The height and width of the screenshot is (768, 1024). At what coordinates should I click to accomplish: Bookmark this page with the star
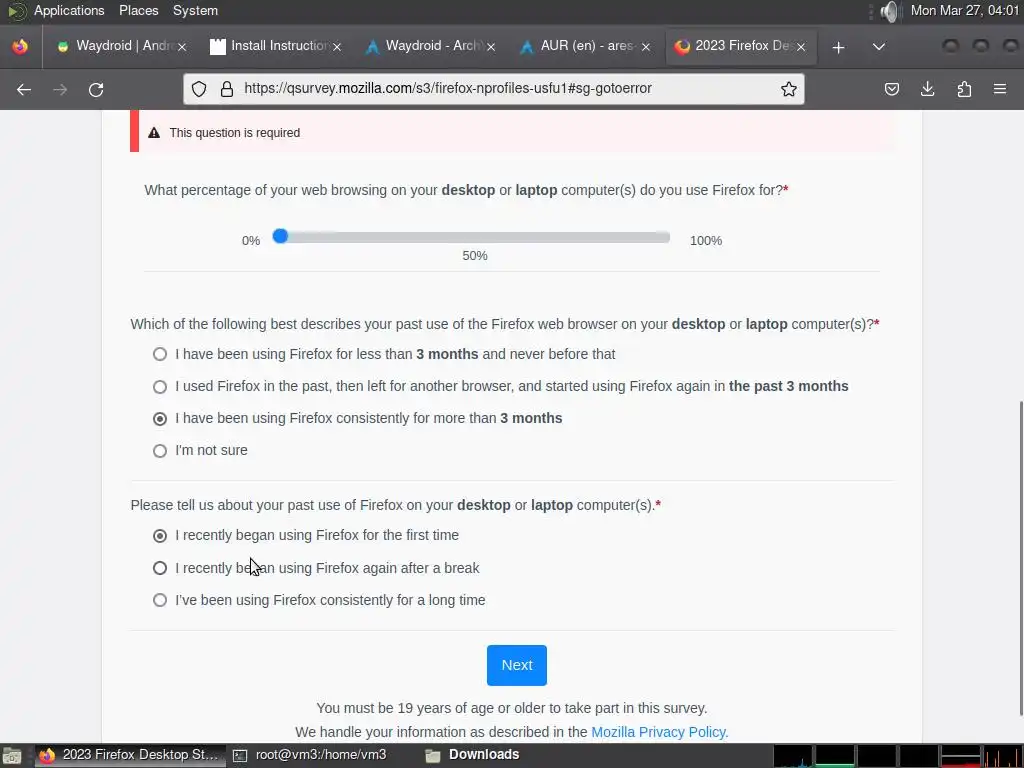coord(788,89)
